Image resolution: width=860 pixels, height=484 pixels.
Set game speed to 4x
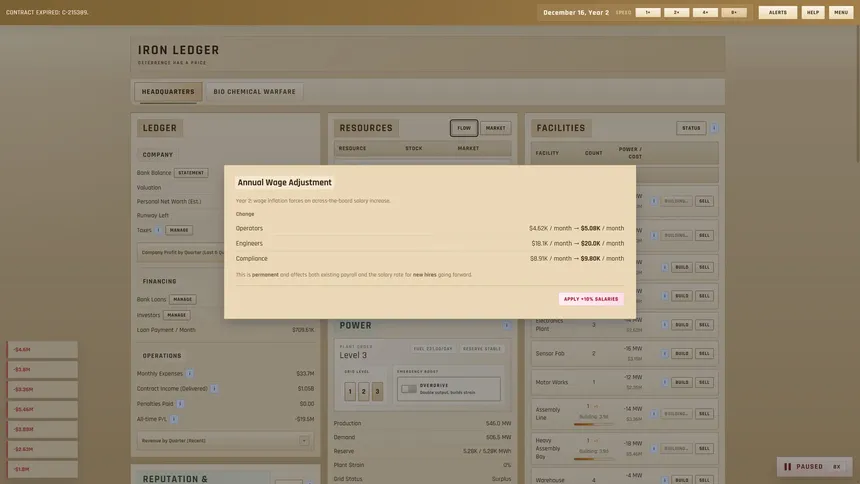click(x=705, y=12)
